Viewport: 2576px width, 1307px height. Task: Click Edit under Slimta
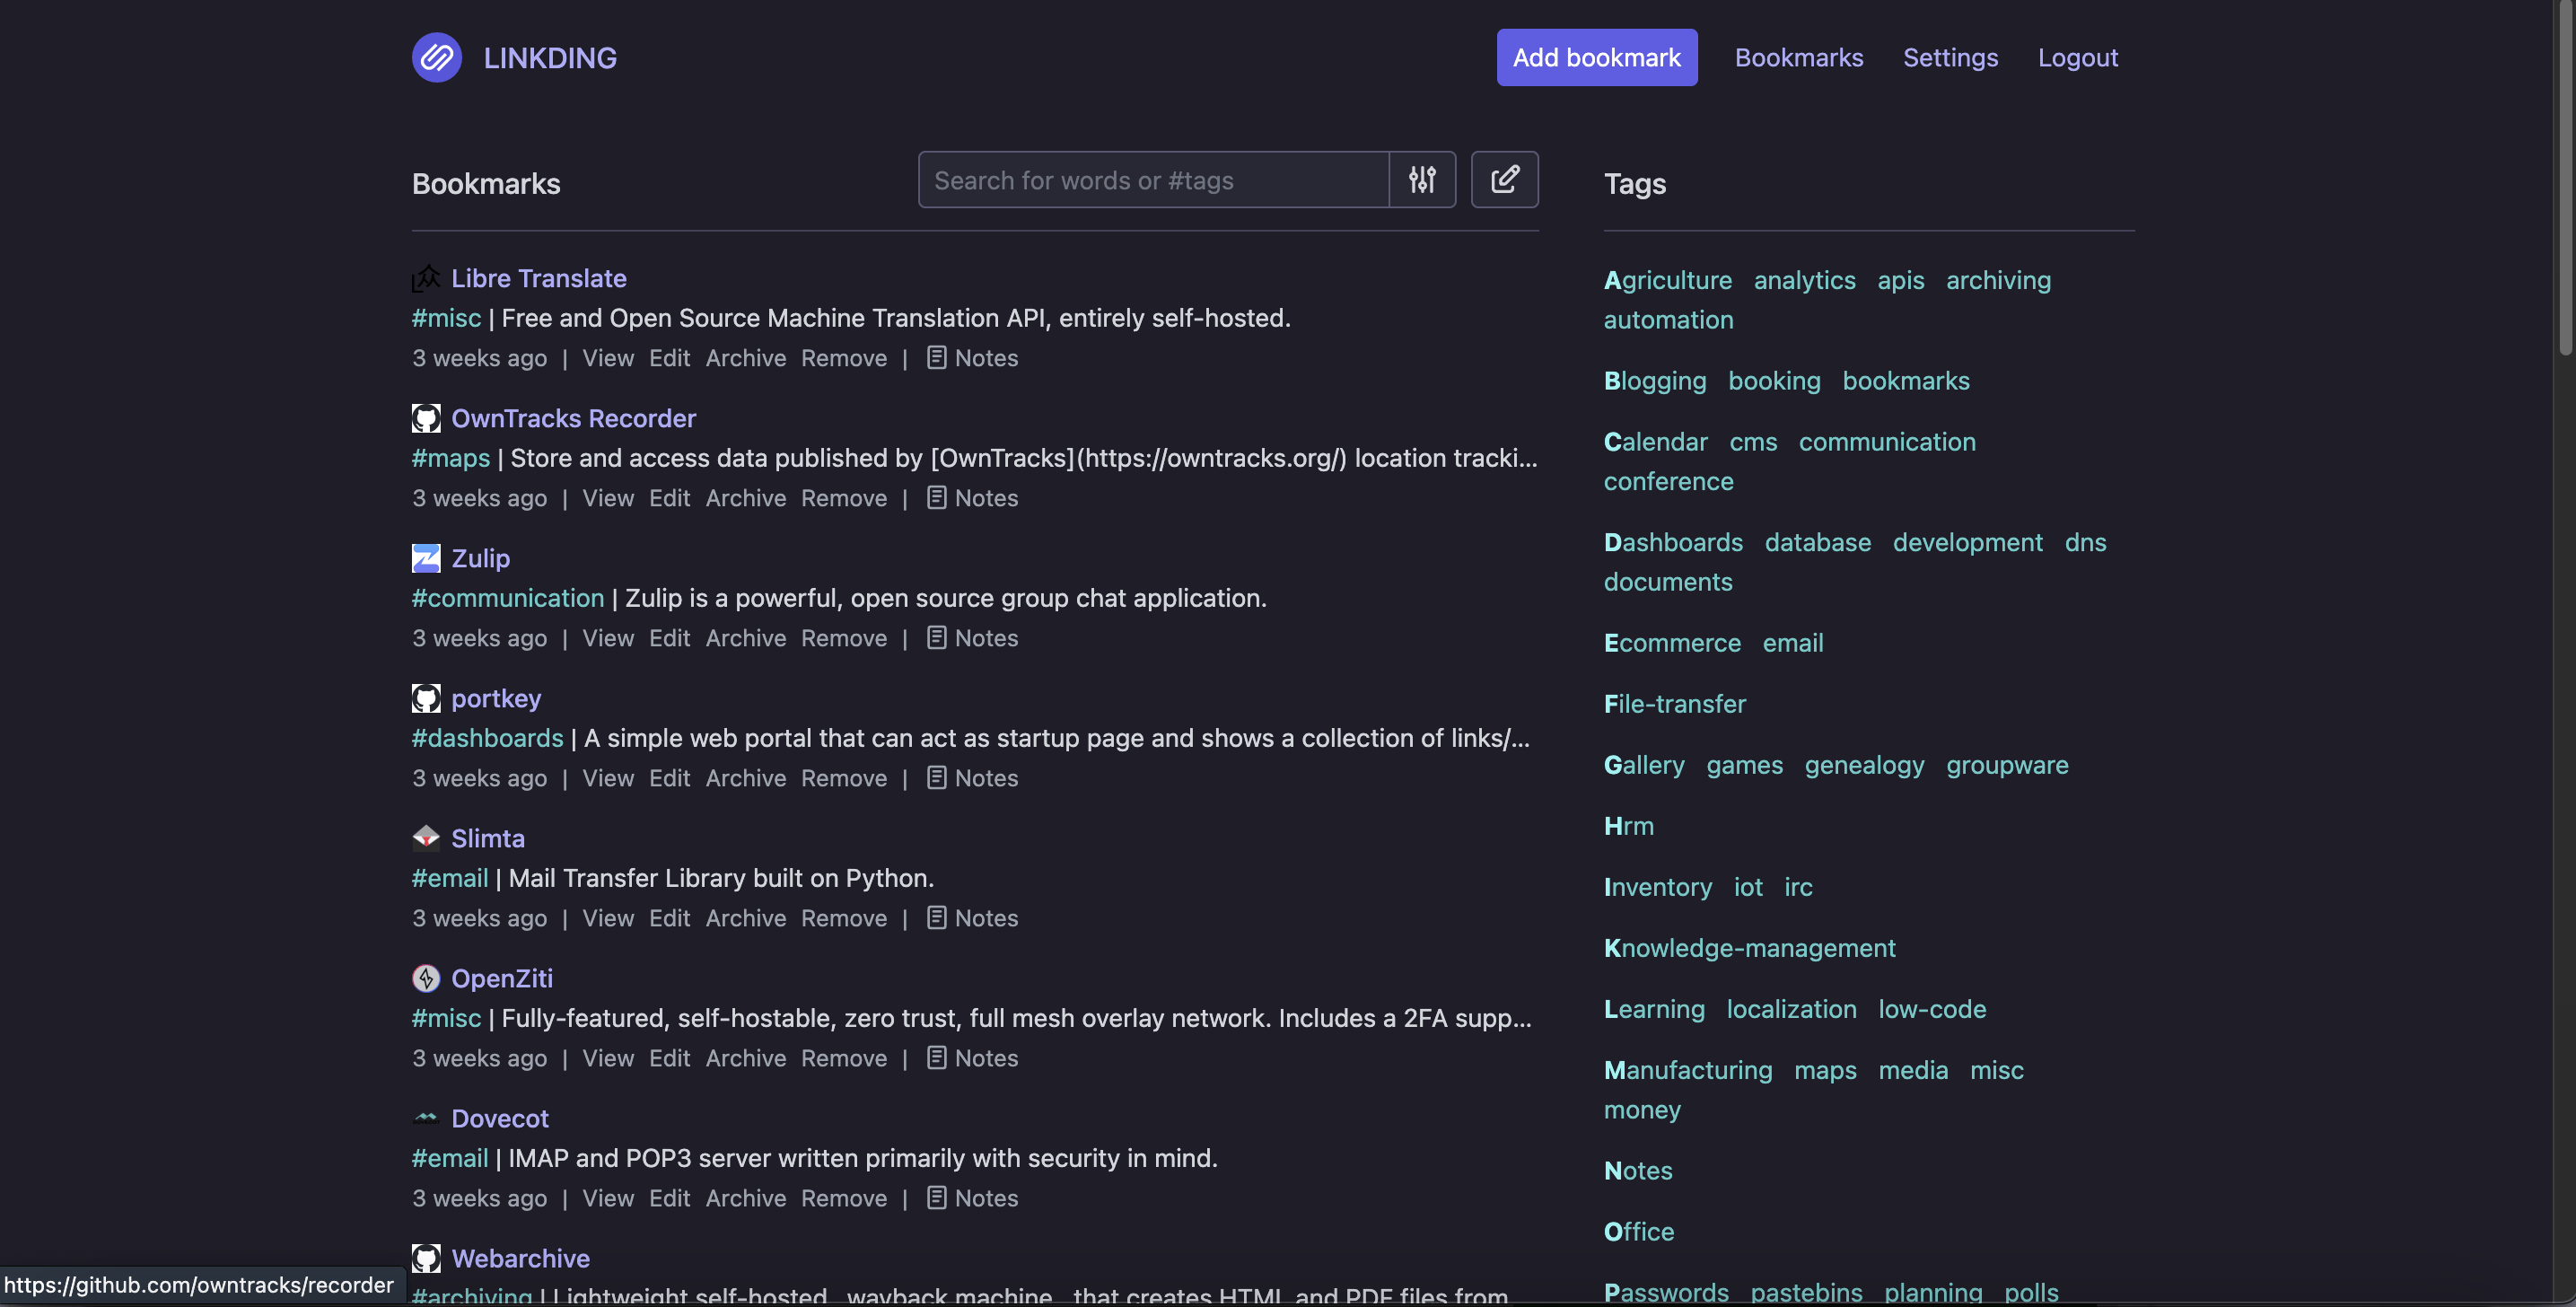click(x=669, y=918)
